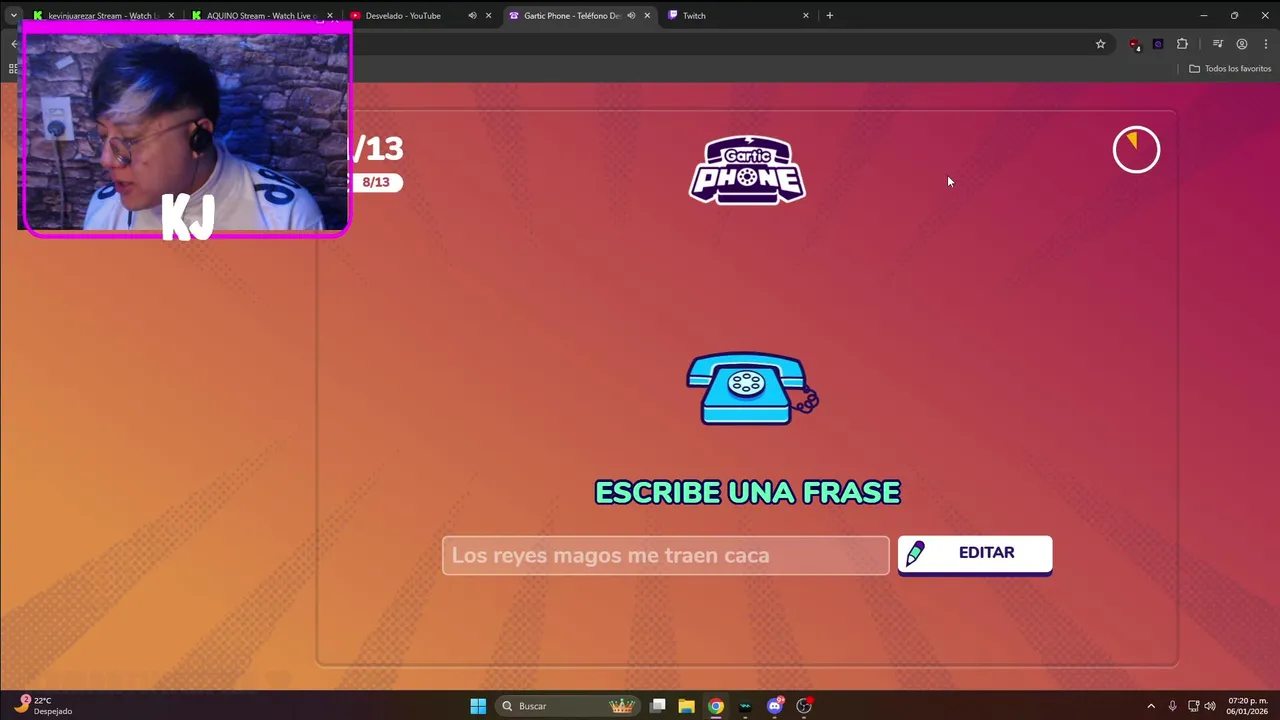Click the round countdown timer icon
This screenshot has height=720, width=1280.
(x=1136, y=150)
